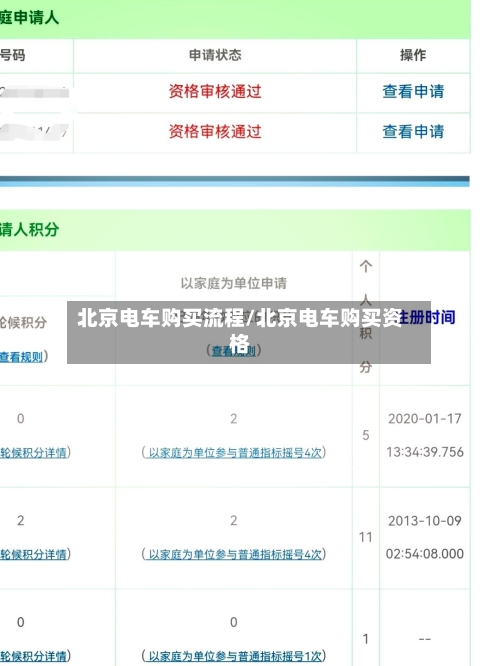
Task: Click 以家庭为单位参与普通指标摇号4次 link in 2013-10-09 row
Action: 234,554
